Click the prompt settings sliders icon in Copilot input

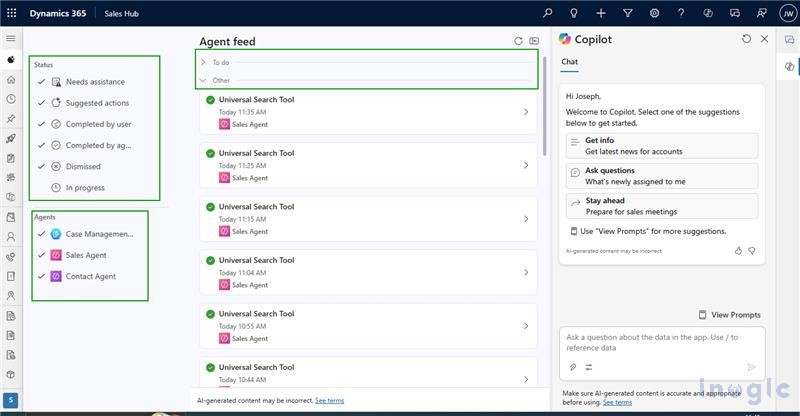[x=589, y=367]
